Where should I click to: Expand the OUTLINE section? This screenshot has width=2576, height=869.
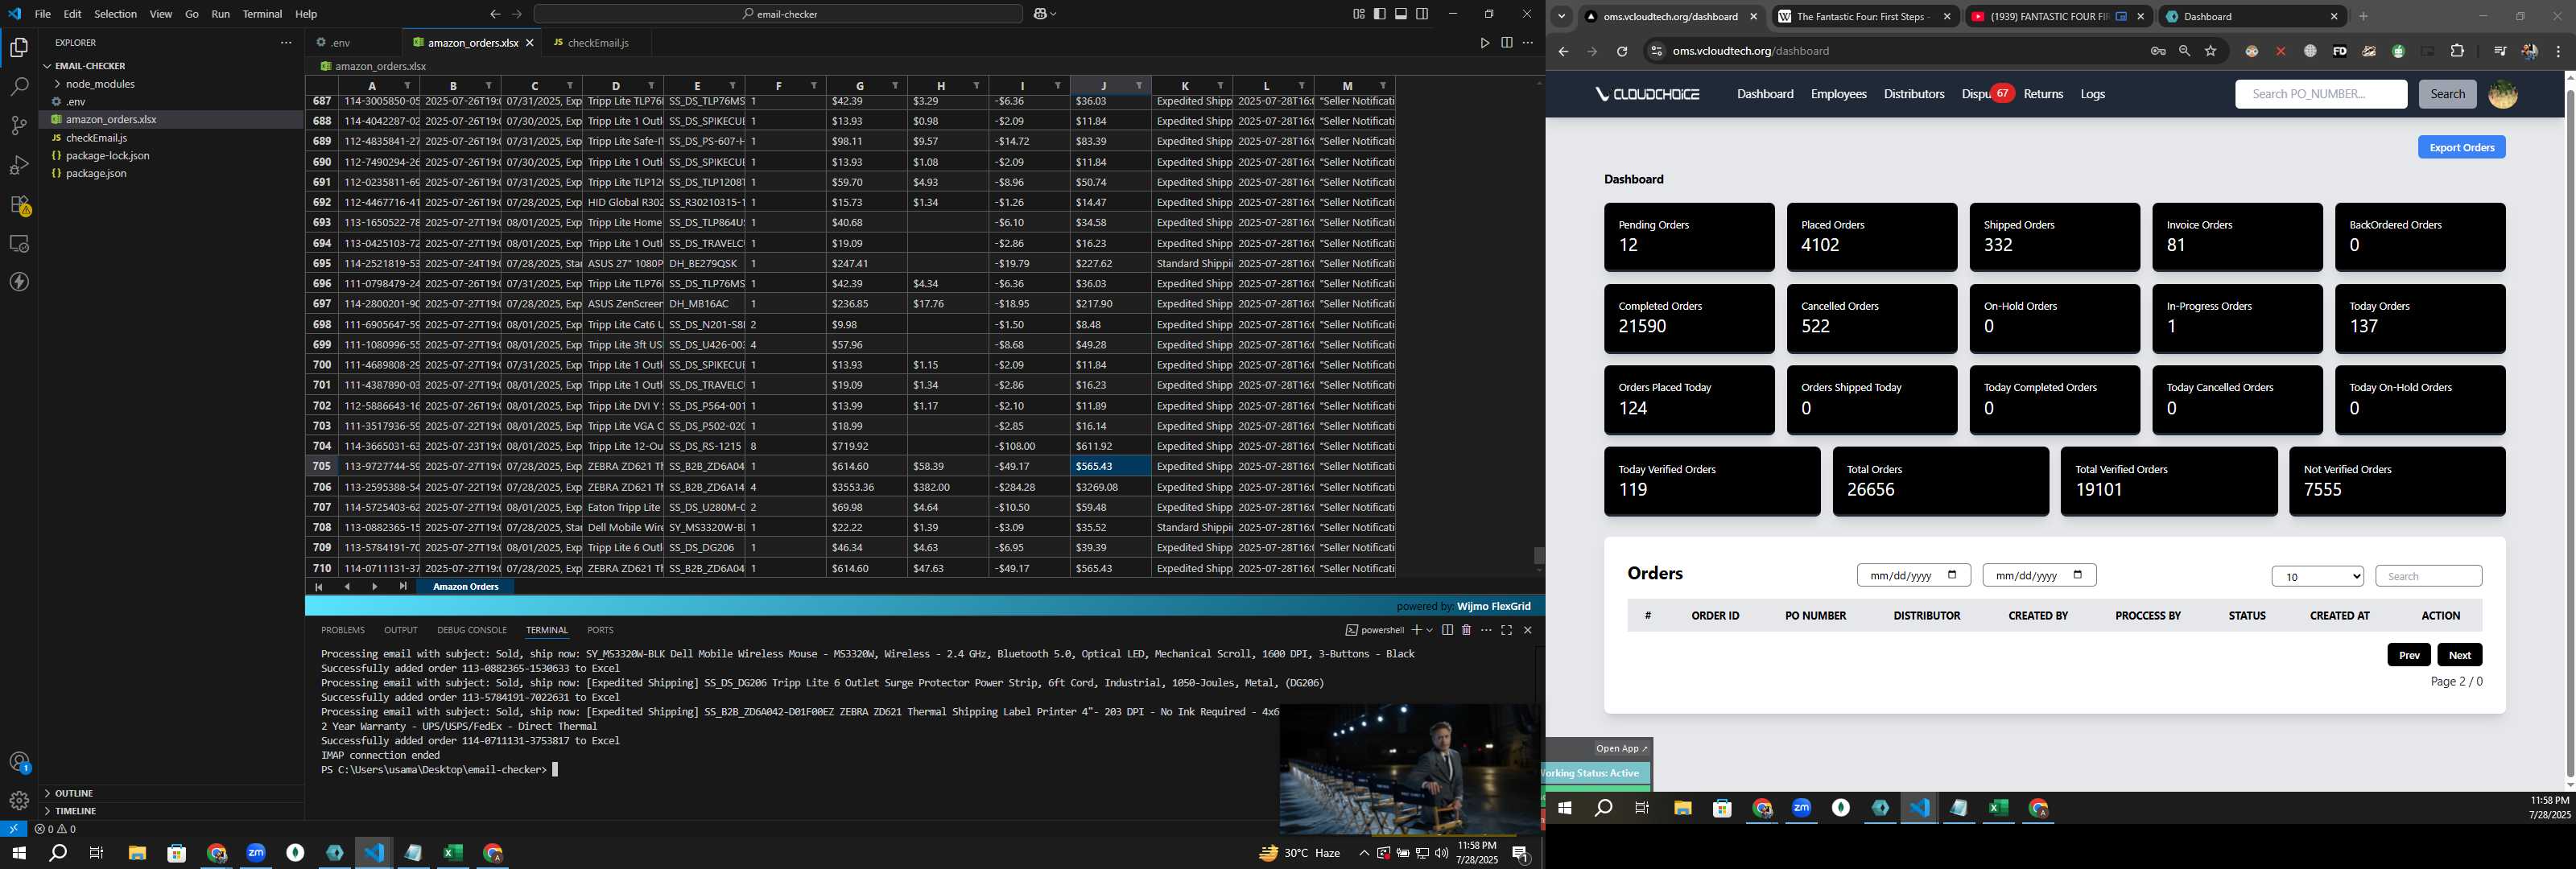pyautogui.click(x=74, y=793)
